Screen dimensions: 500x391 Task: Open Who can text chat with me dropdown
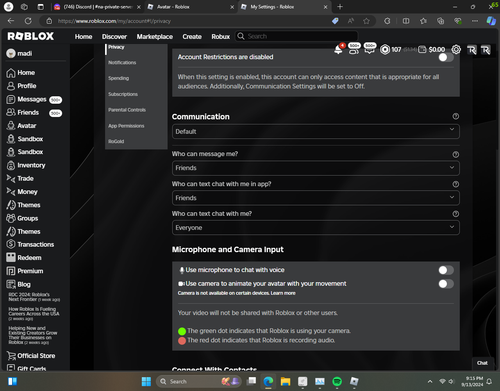tap(316, 228)
